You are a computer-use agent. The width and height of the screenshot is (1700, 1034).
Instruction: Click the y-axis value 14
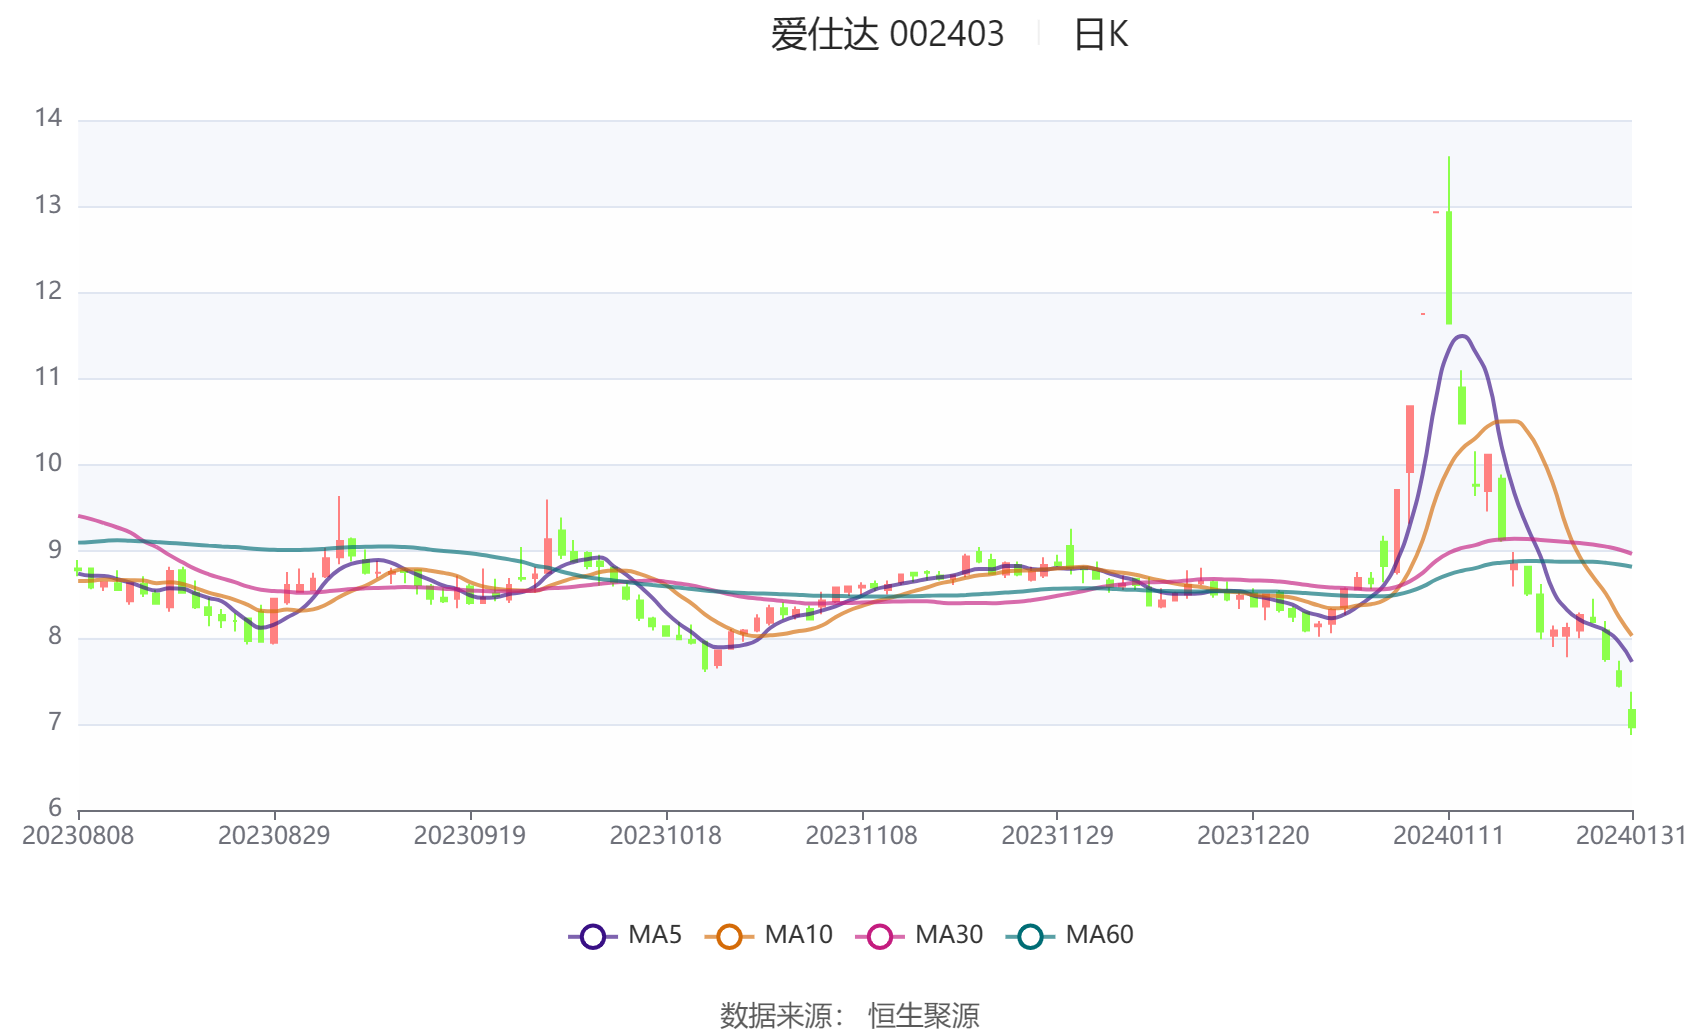click(48, 118)
